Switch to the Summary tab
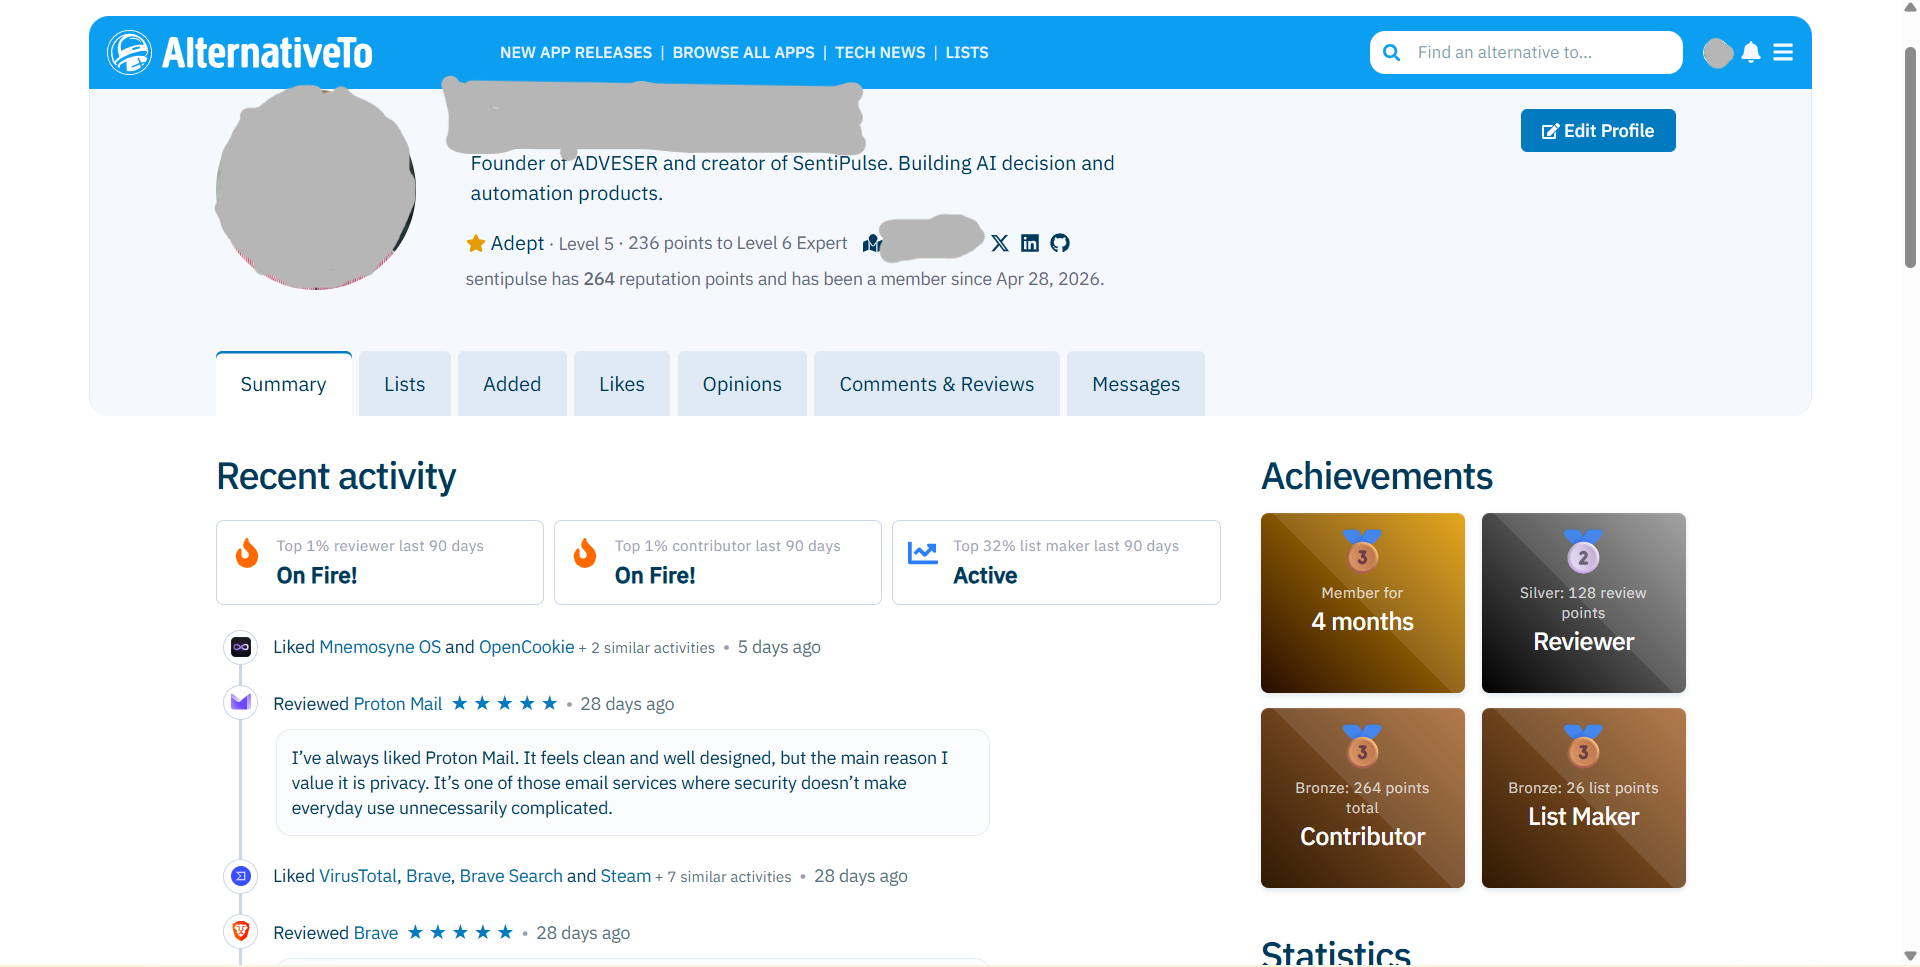The width and height of the screenshot is (1920, 967). (284, 384)
